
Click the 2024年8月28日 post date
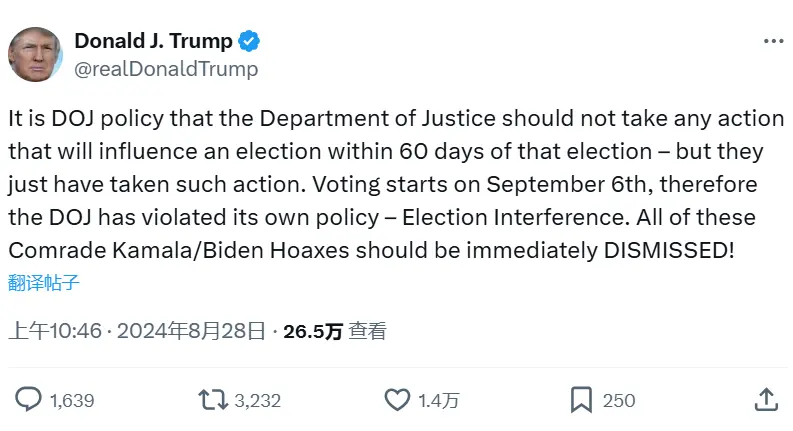coord(188,331)
